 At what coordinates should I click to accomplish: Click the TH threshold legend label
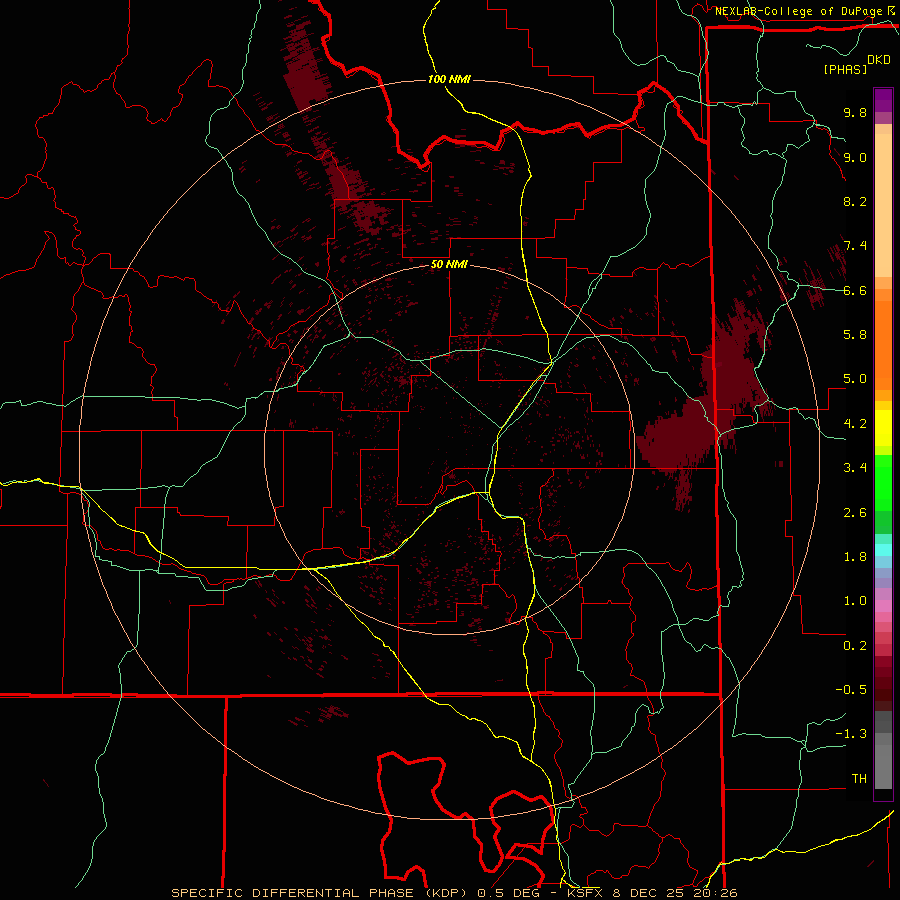859,779
